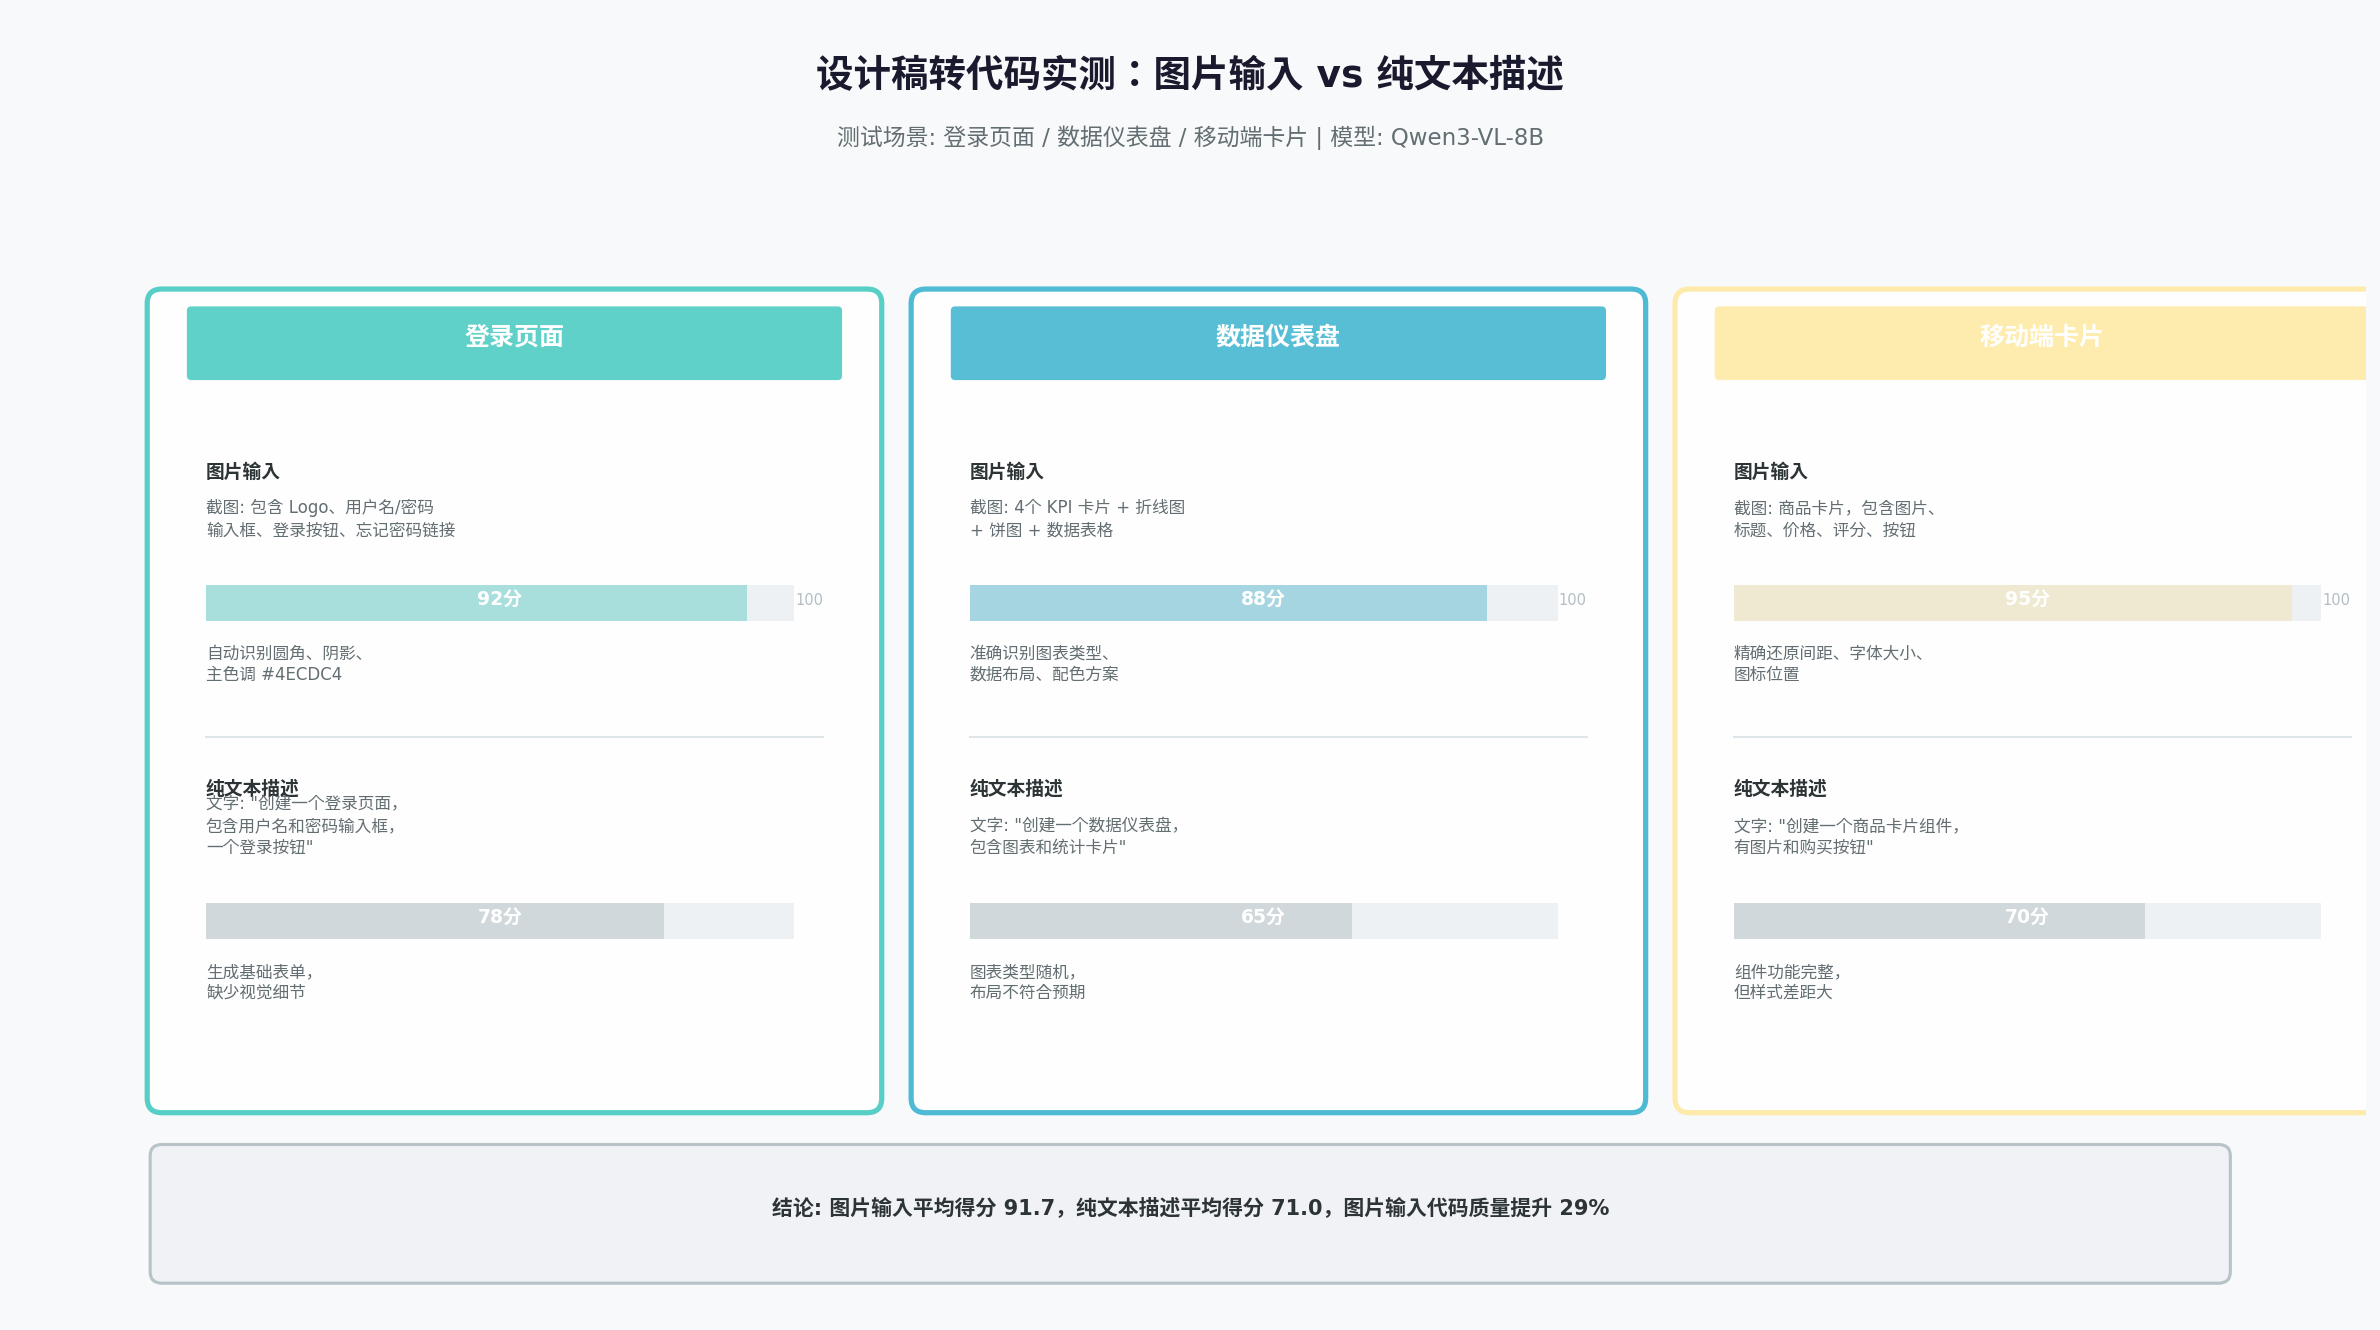Click text 但样式差距大

click(x=1783, y=992)
